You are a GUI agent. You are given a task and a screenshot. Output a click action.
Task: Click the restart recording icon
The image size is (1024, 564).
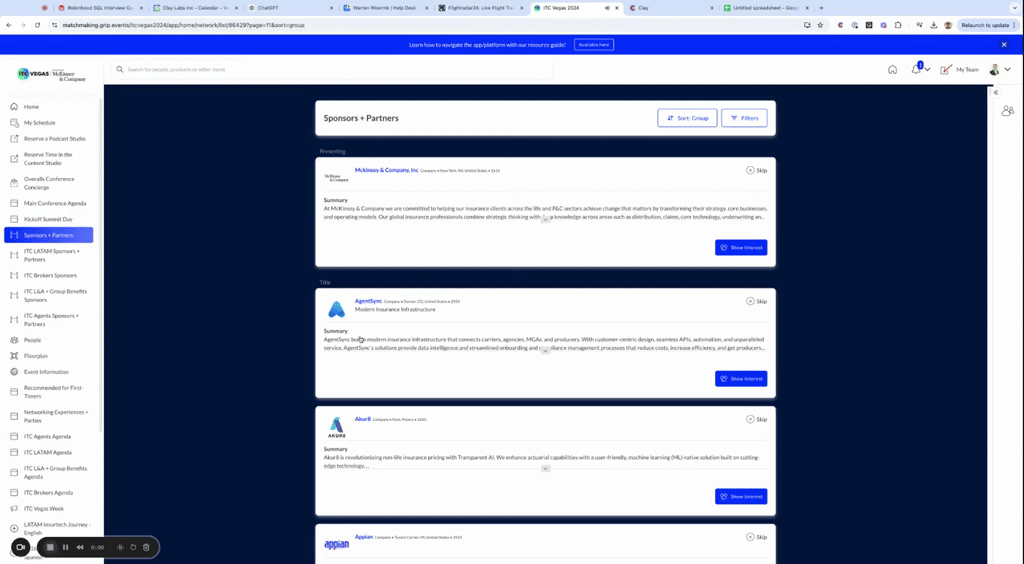point(133,547)
